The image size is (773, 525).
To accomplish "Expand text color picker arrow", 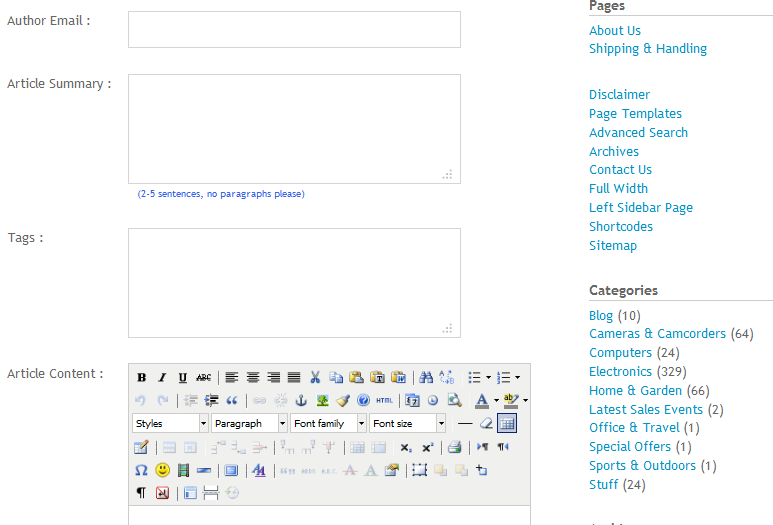I will pos(496,400).
